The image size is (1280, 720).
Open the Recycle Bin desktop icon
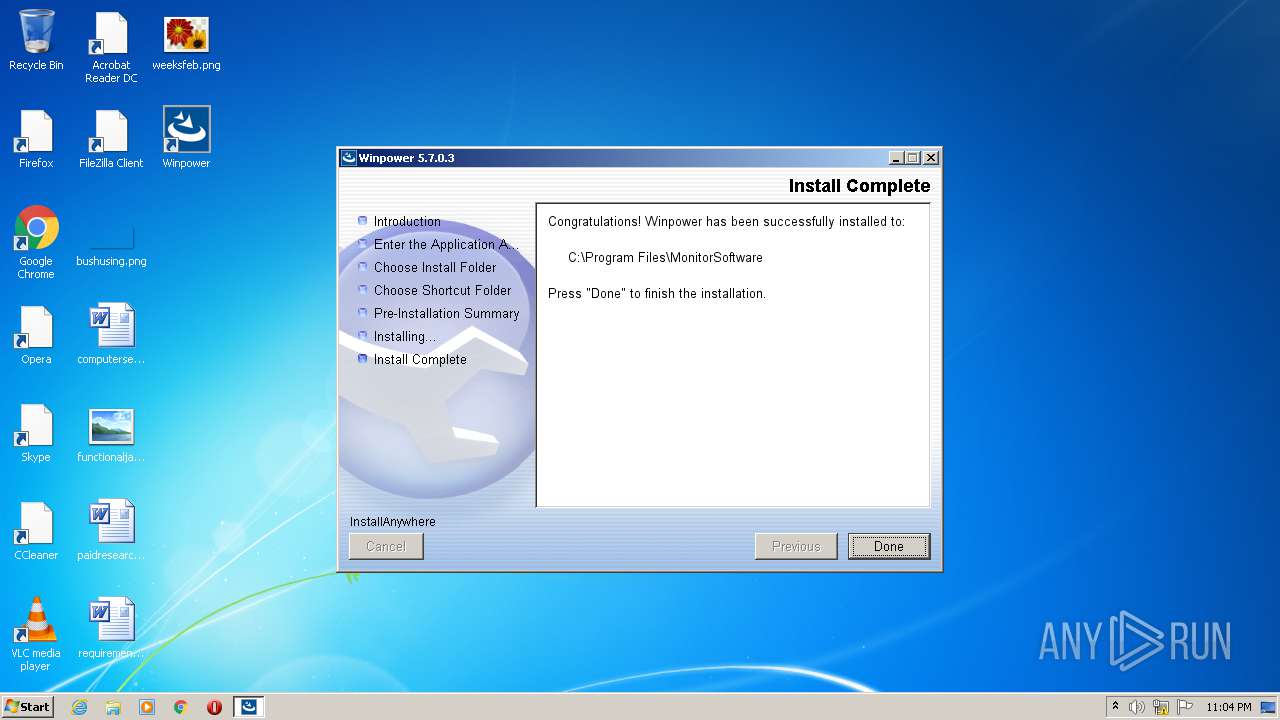pos(36,41)
